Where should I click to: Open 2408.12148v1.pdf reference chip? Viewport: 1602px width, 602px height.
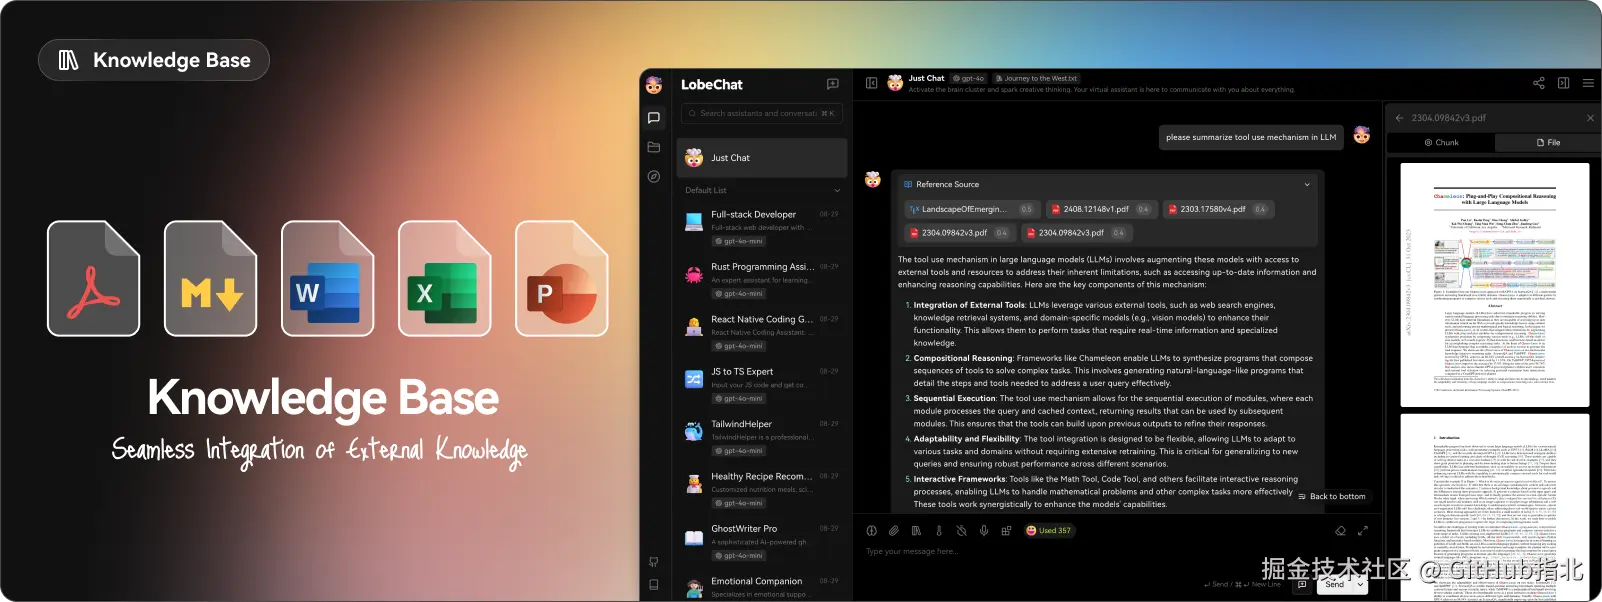coord(1101,210)
